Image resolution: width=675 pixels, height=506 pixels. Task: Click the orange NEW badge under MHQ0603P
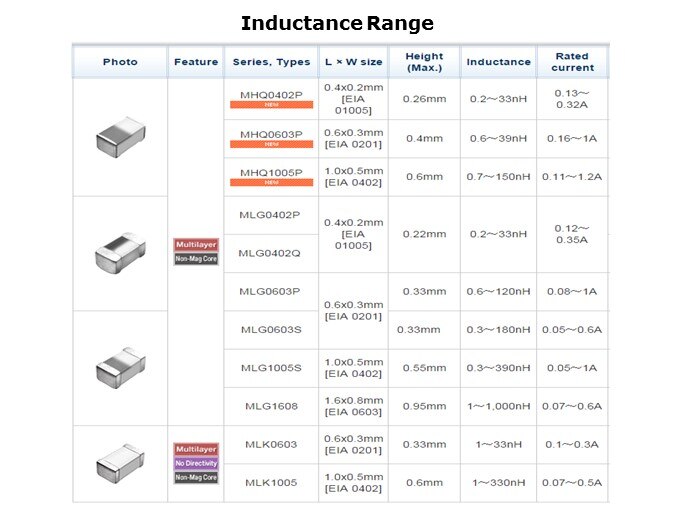[x=270, y=143]
